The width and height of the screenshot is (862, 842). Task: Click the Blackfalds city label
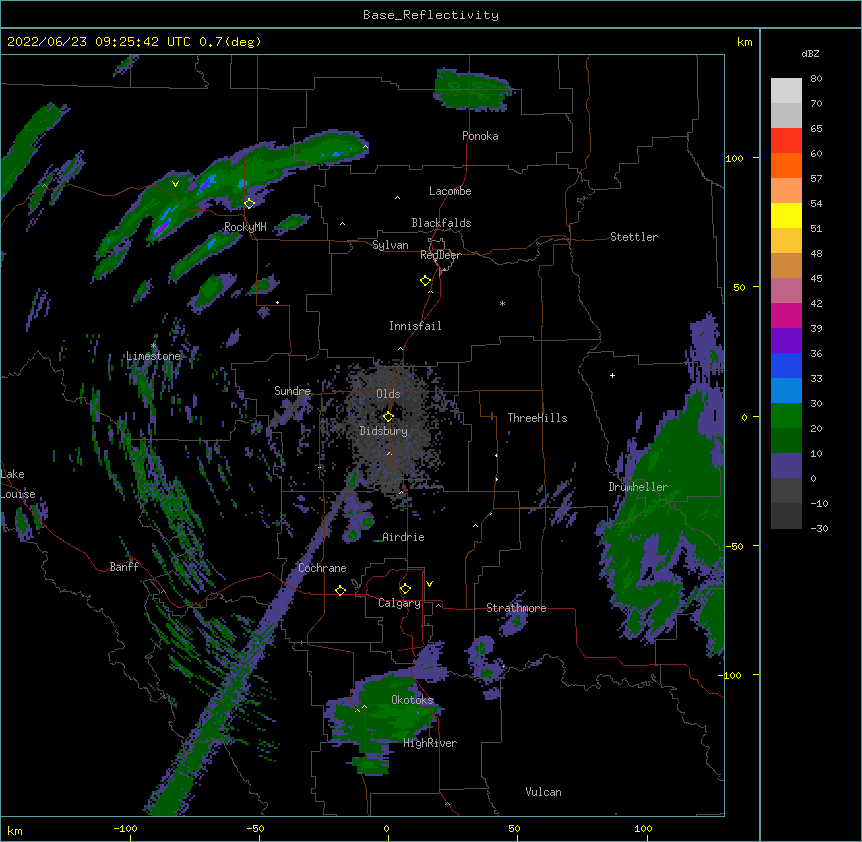441,223
